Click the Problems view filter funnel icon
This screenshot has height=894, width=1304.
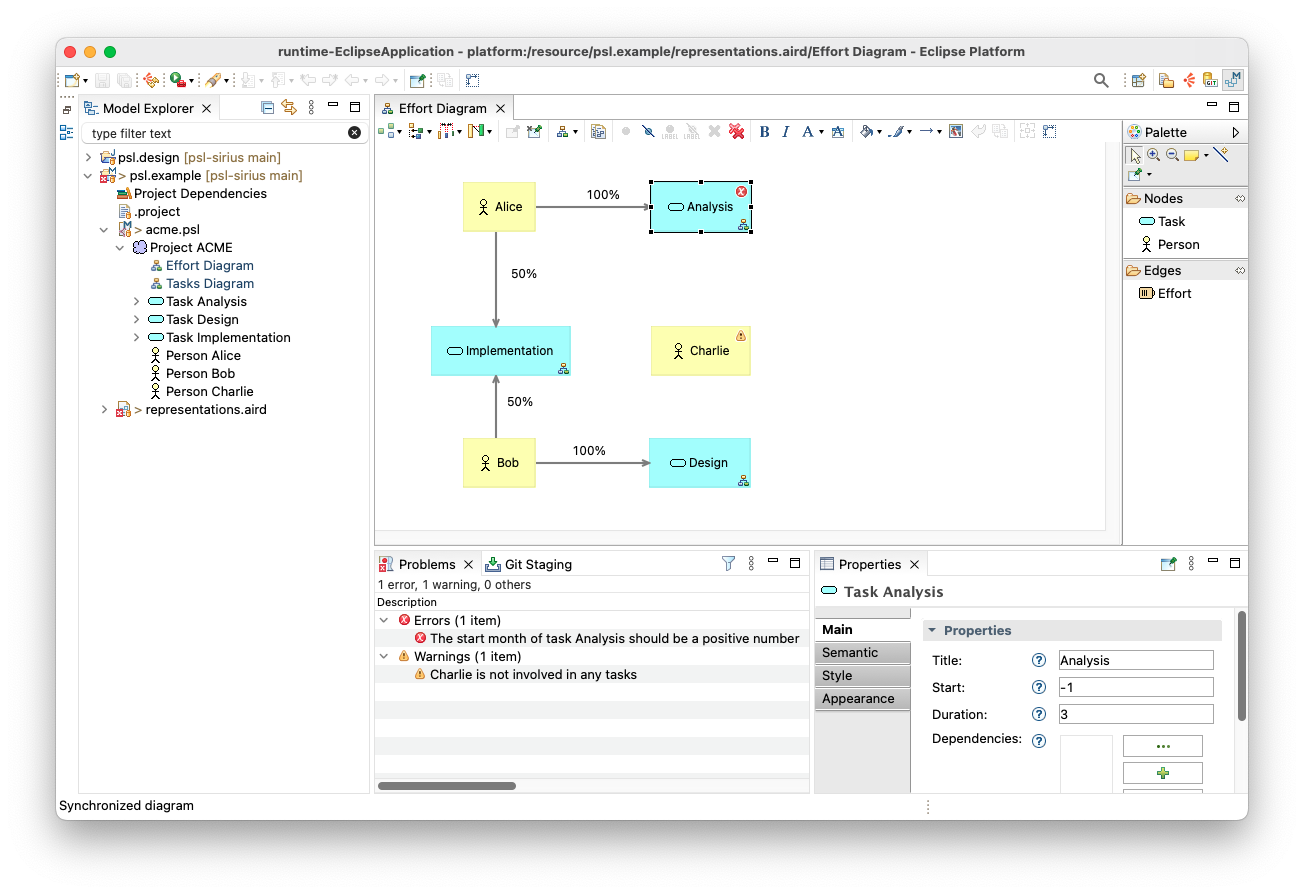(x=728, y=564)
